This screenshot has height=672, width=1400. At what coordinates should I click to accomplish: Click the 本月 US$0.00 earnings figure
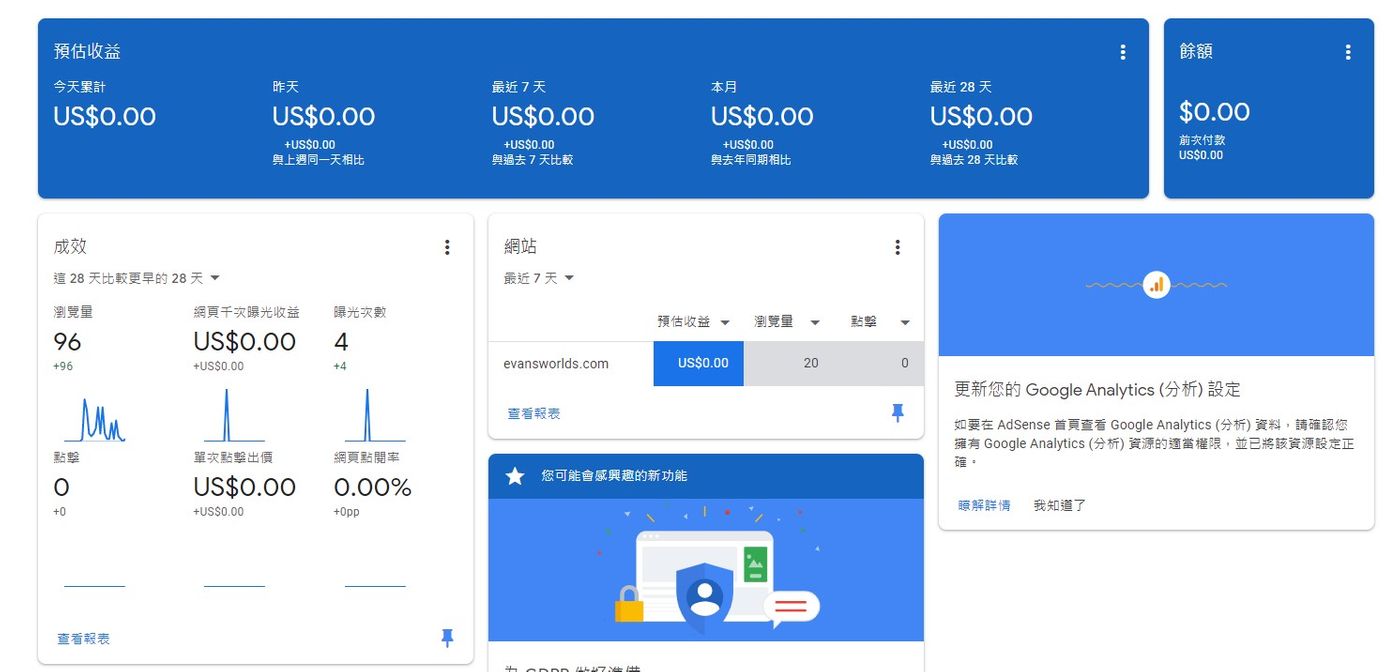(762, 117)
